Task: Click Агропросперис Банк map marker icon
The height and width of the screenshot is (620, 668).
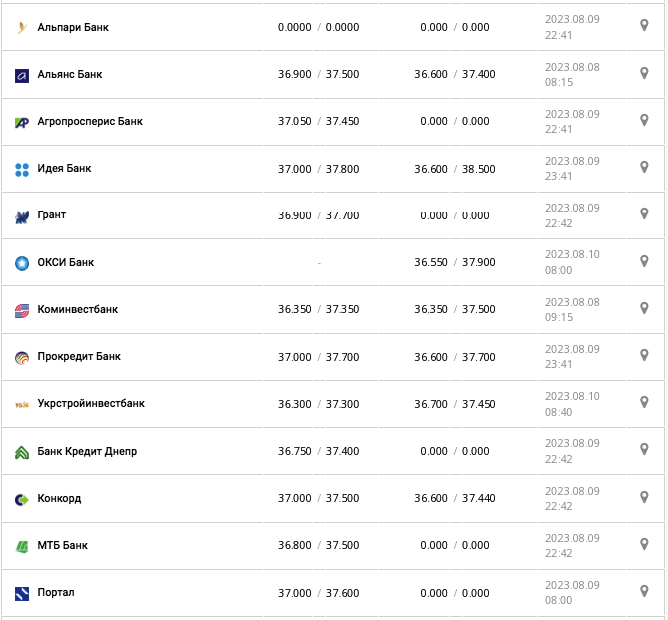Action: pos(644,120)
